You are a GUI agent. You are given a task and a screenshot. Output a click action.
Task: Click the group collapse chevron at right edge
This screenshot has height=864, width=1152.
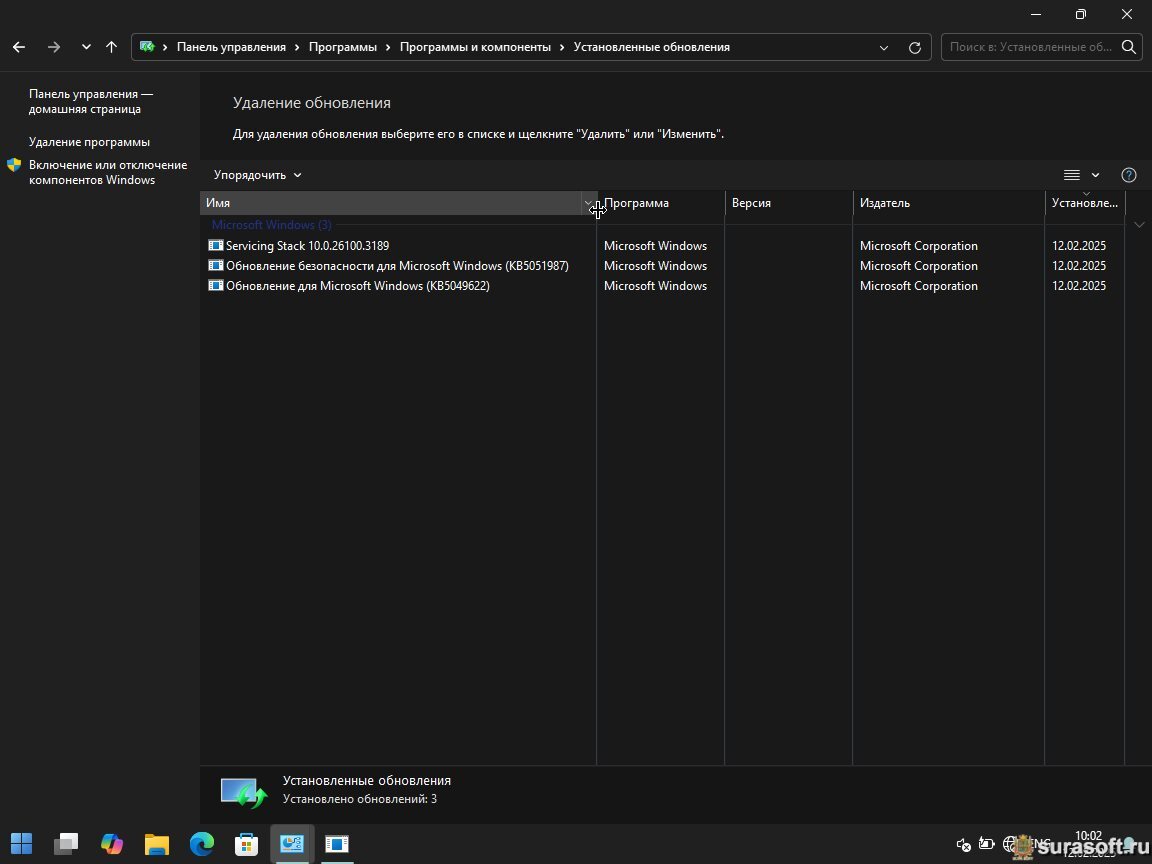click(1140, 225)
